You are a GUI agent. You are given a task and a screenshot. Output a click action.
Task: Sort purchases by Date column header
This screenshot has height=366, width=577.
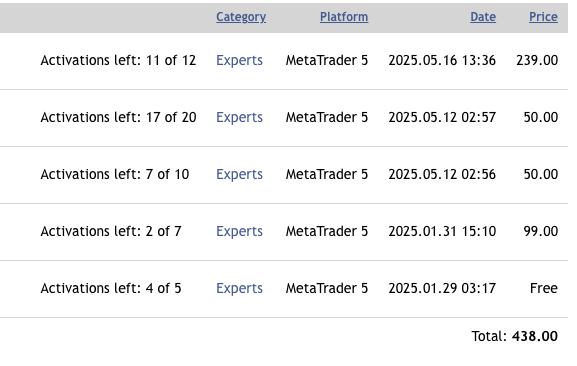point(483,17)
